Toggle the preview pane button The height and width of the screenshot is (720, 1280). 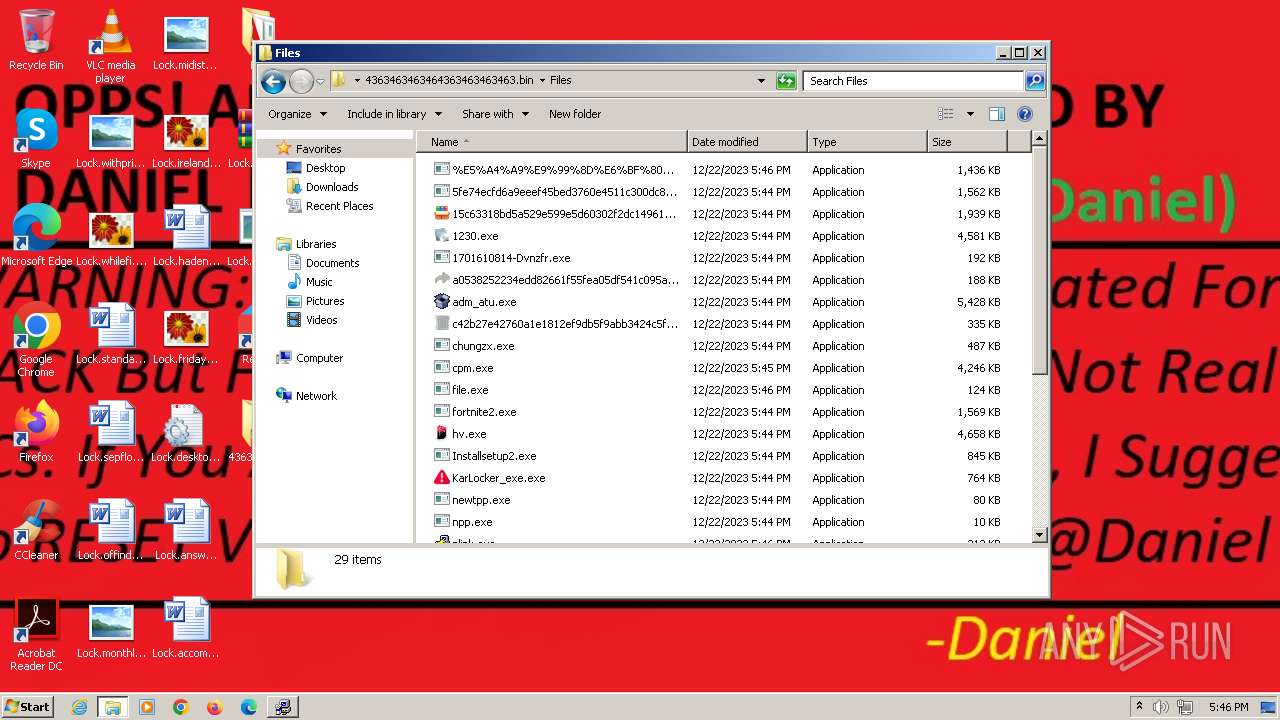click(x=997, y=114)
